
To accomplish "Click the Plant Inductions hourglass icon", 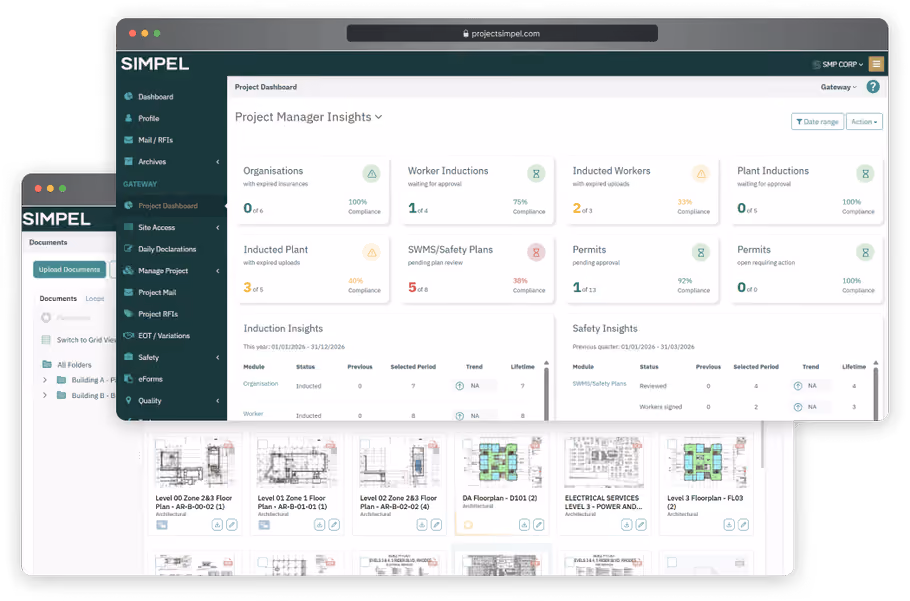I will tap(865, 173).
